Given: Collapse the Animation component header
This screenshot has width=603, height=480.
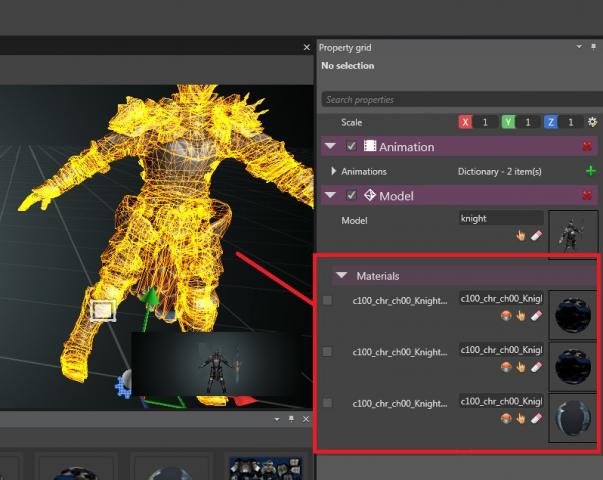Looking at the screenshot, I should click(331, 146).
